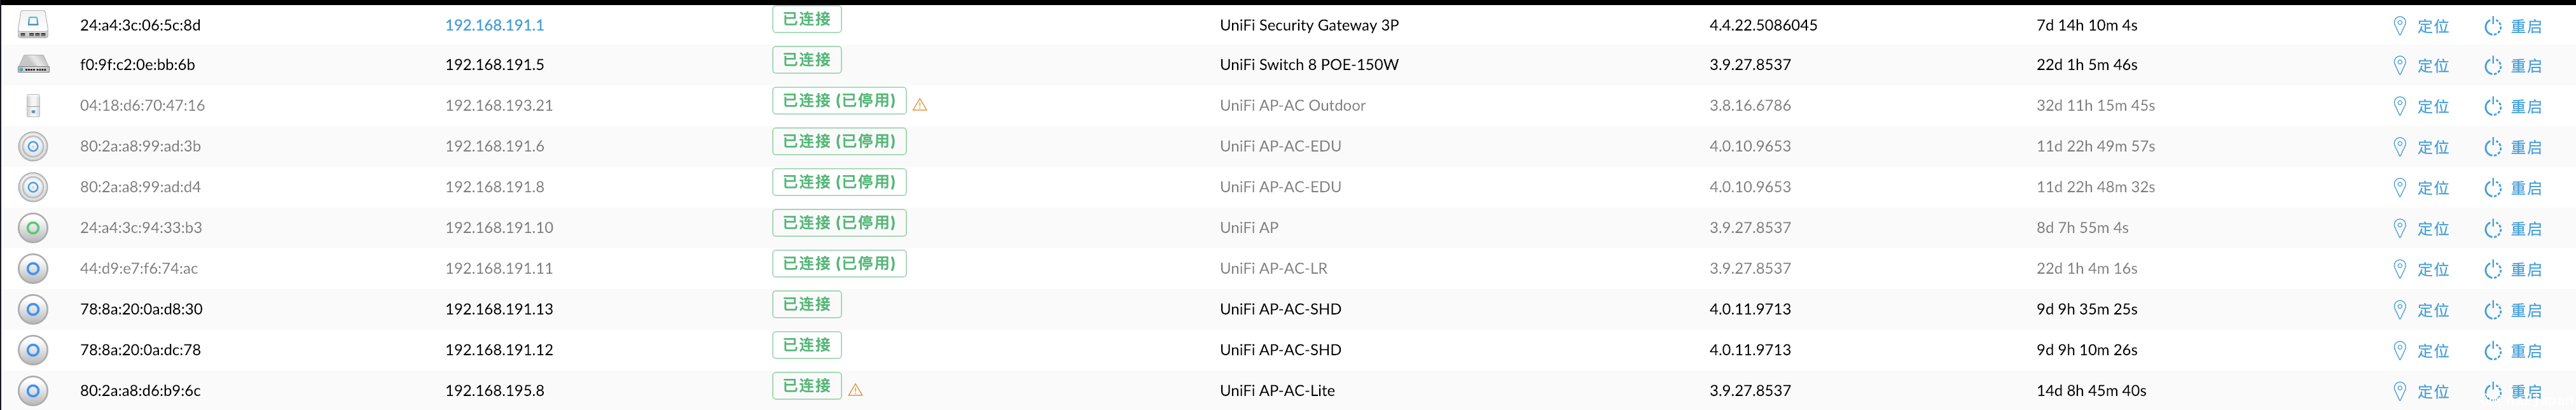Click the UniFi Switch 8 POE-150W device icon
This screenshot has height=410, width=2576.
[x=33, y=65]
